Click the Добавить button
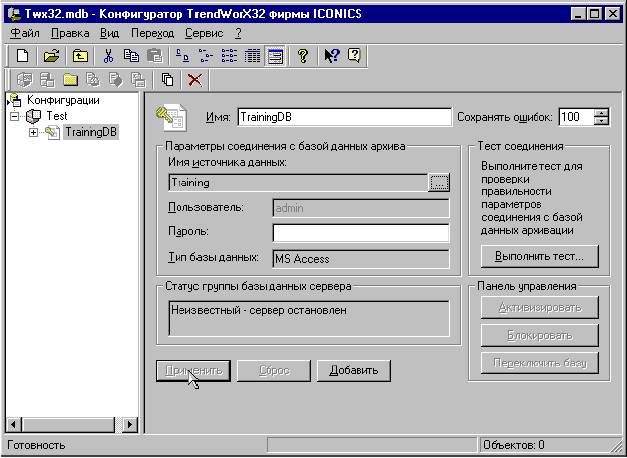The image size is (627, 458). coord(354,371)
